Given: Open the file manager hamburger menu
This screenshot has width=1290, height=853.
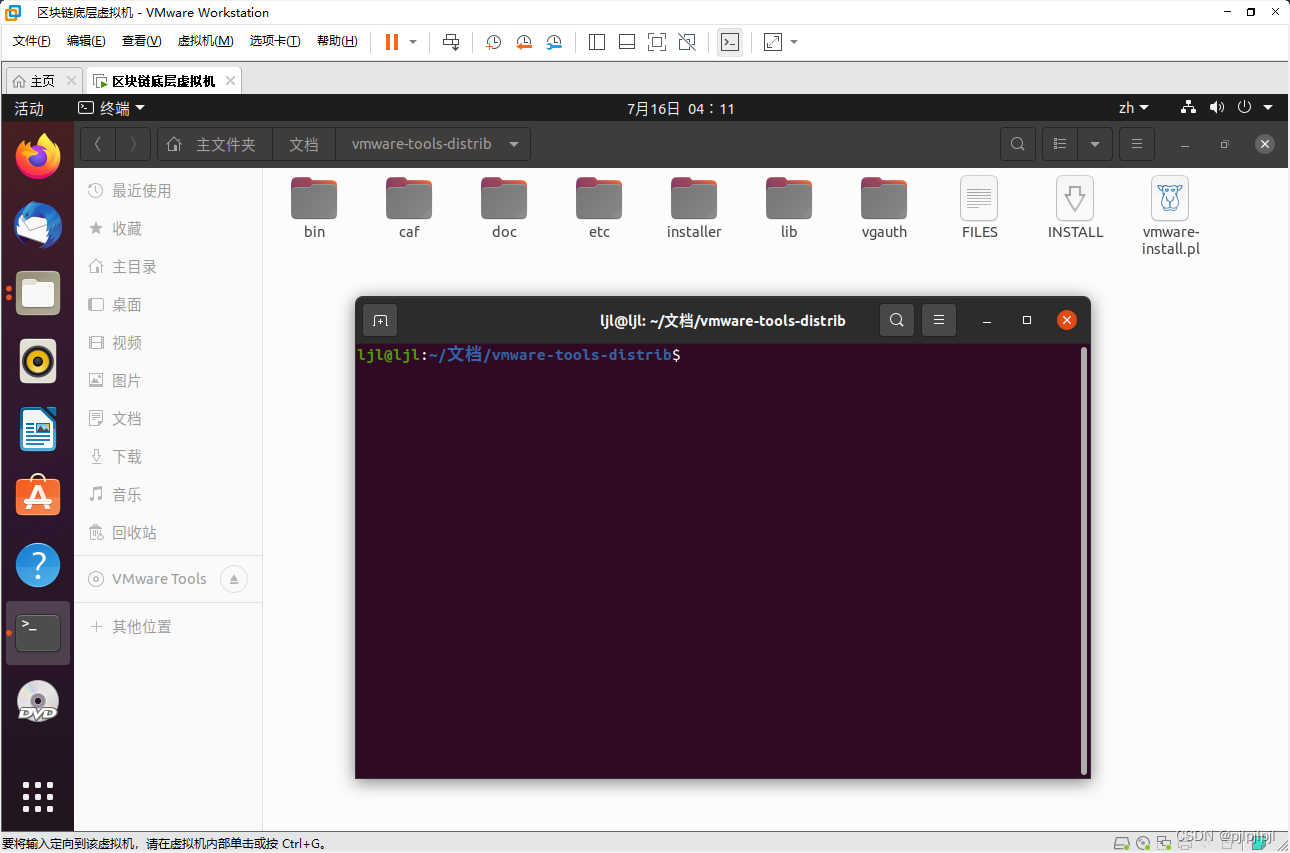Looking at the screenshot, I should [x=1136, y=144].
